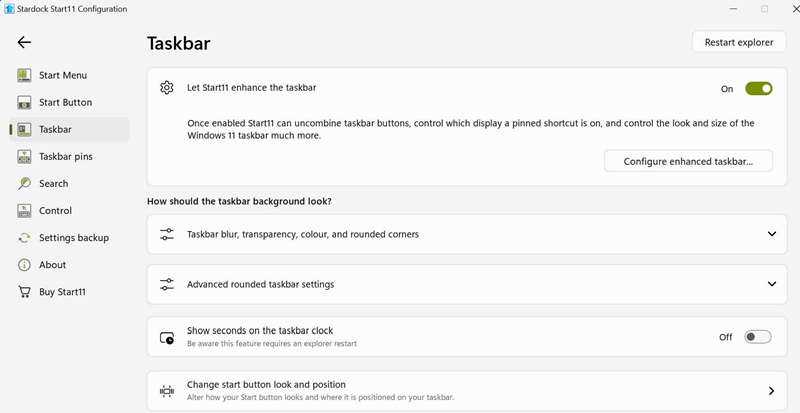800x413 pixels.
Task: Select the Taskbar sidebar item
Action: click(x=55, y=129)
